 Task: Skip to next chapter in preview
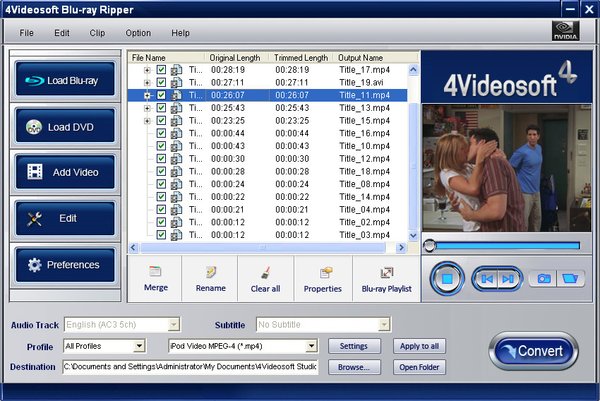pos(508,279)
